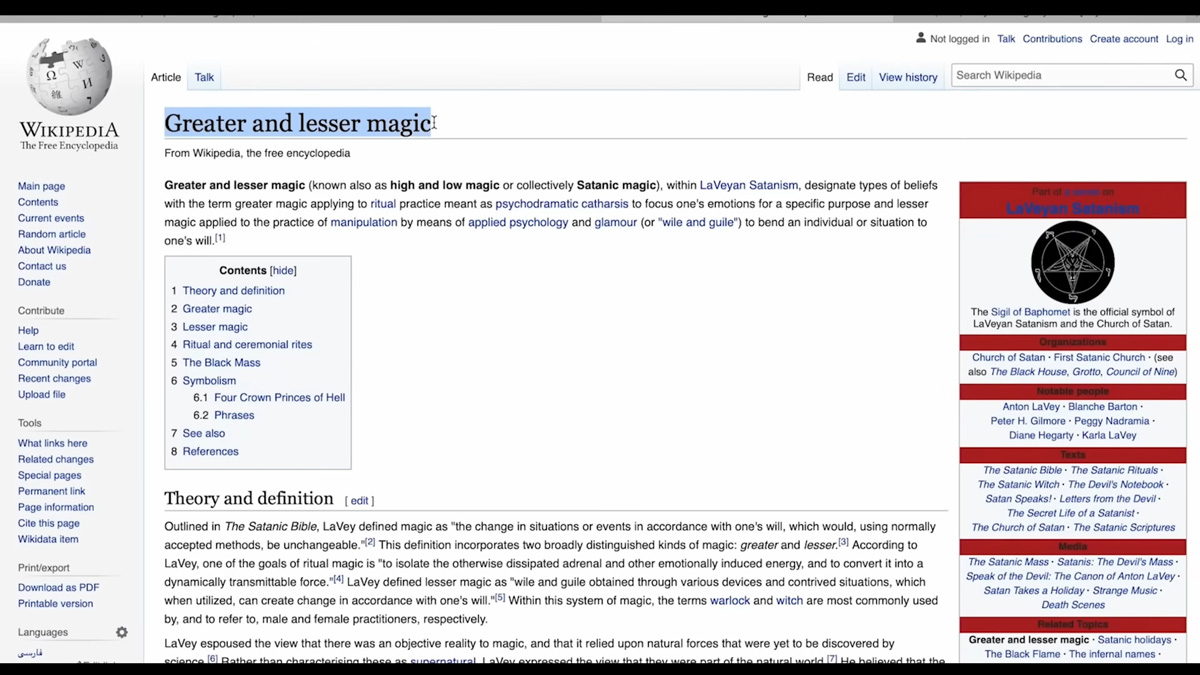Click the user icon beside Not logged in
The image size is (1200, 675).
[x=921, y=38]
